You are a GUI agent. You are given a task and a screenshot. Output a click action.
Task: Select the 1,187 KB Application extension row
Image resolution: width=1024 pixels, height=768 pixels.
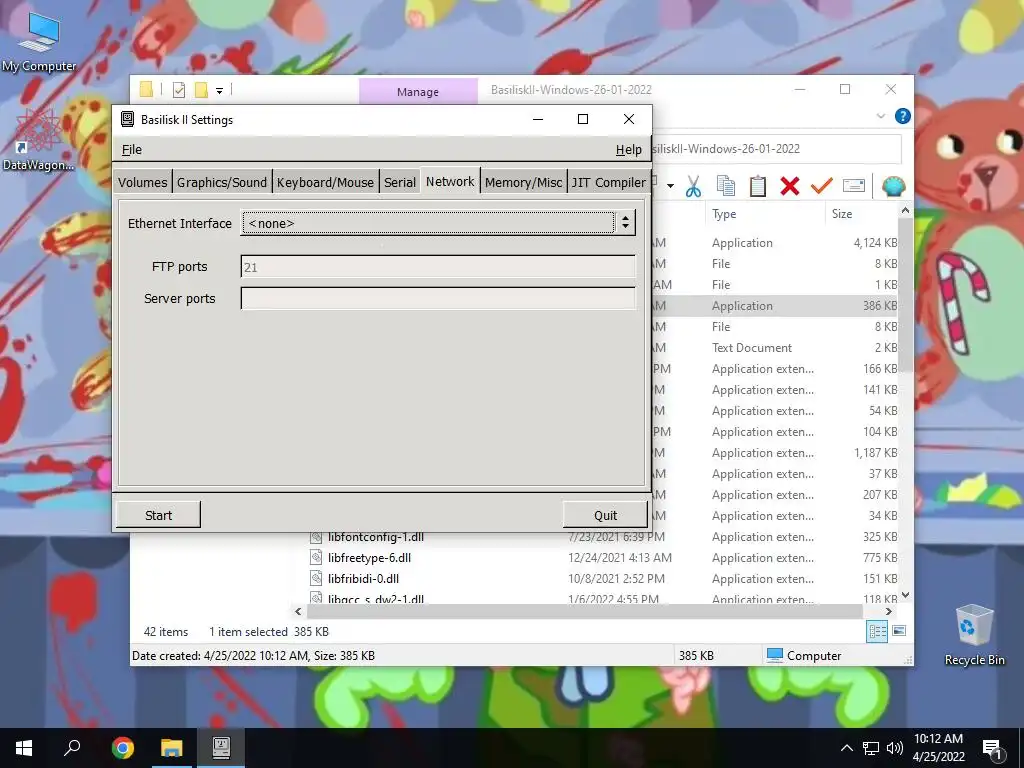coord(775,453)
